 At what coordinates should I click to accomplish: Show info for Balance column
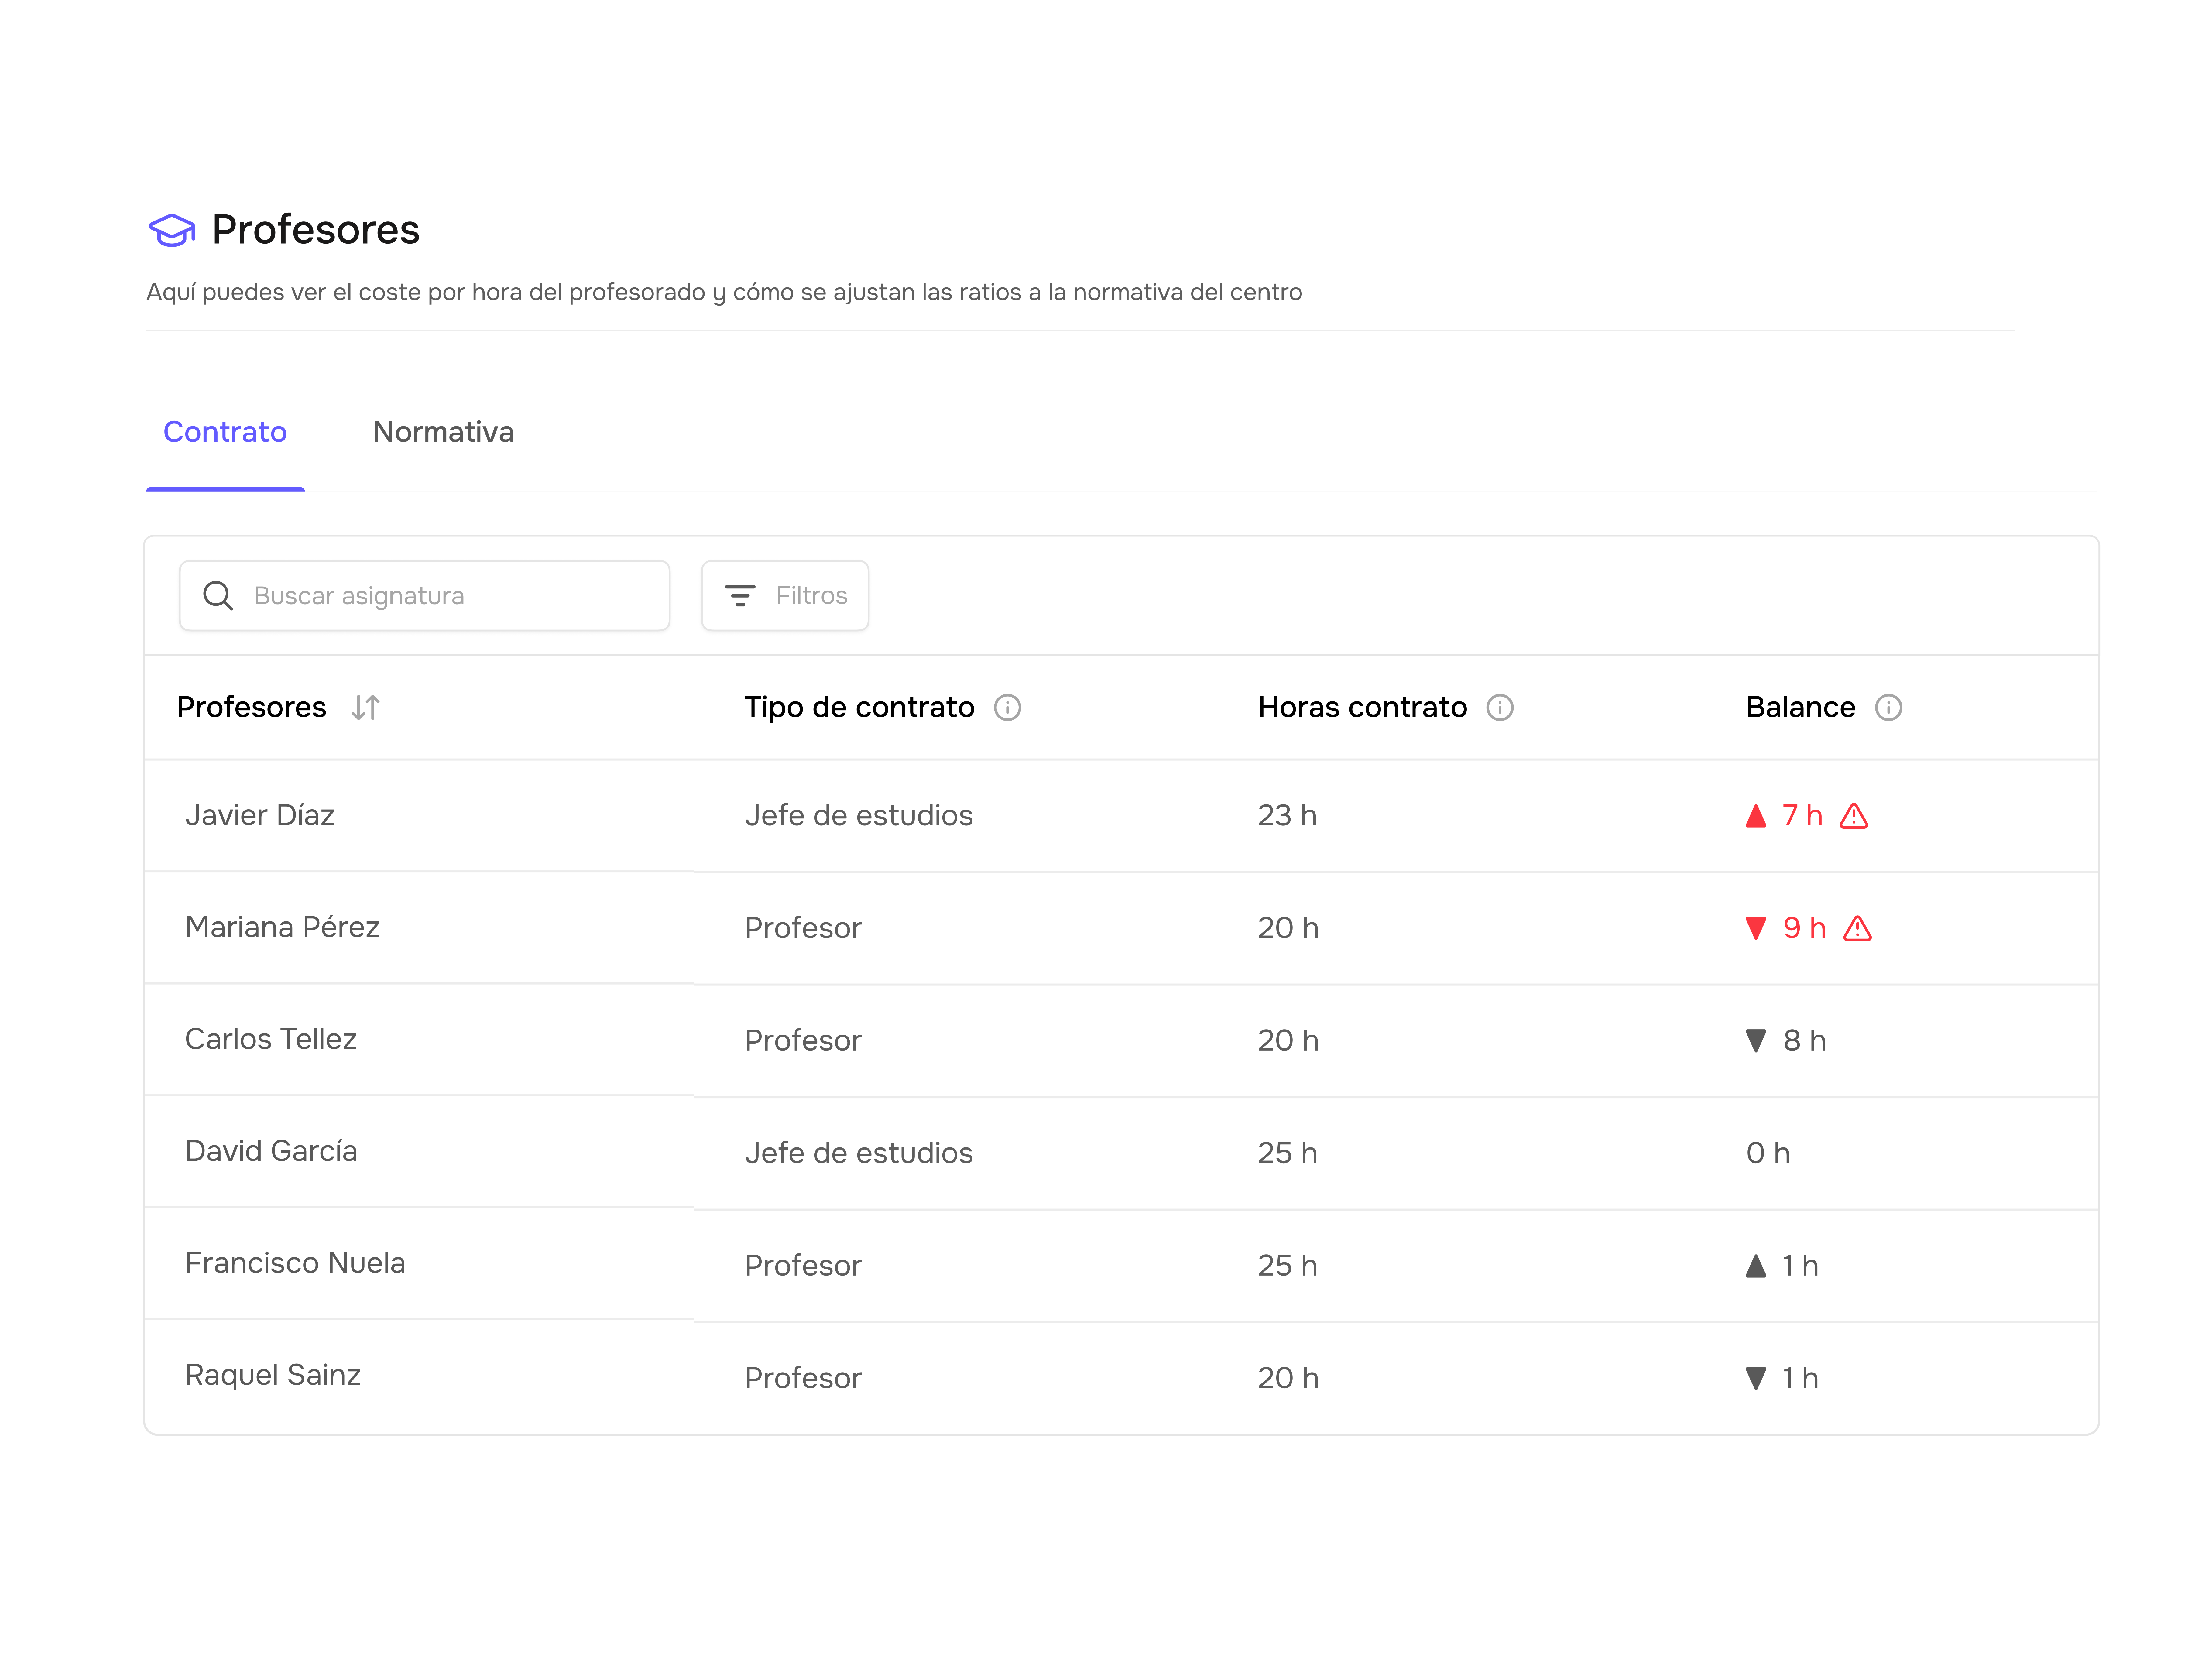click(x=1888, y=708)
